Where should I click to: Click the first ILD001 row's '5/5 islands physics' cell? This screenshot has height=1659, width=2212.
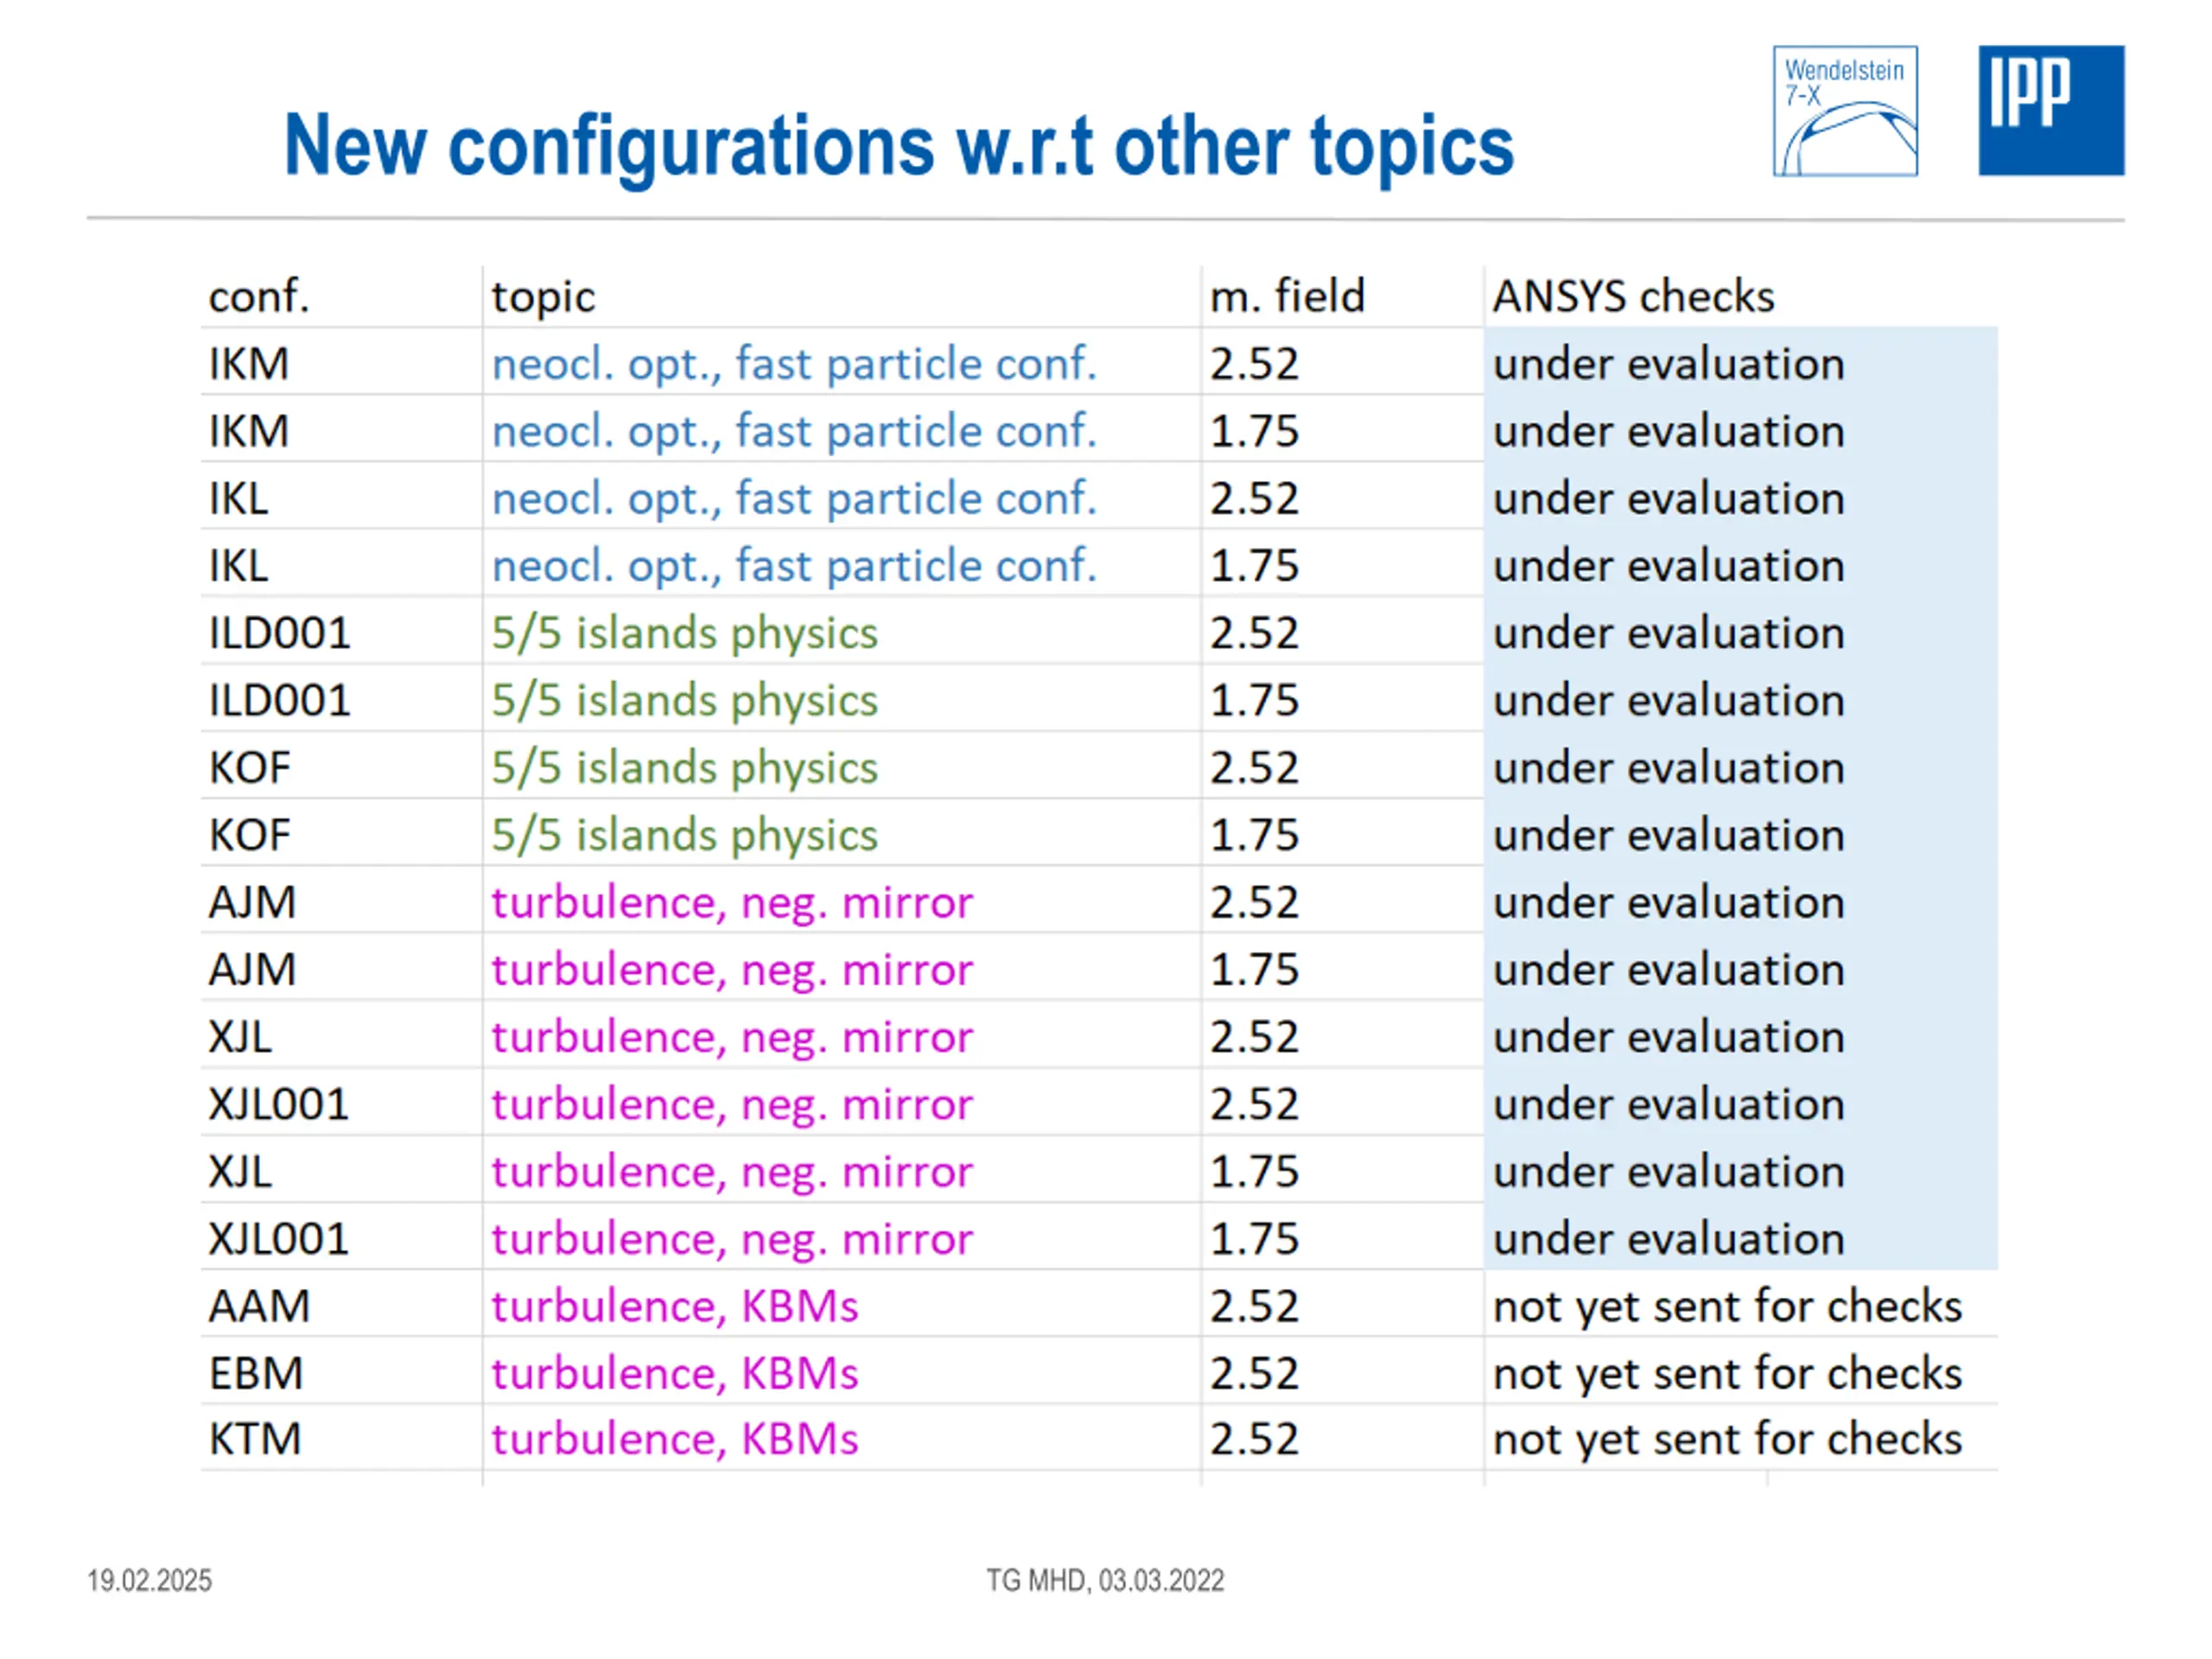click(684, 633)
